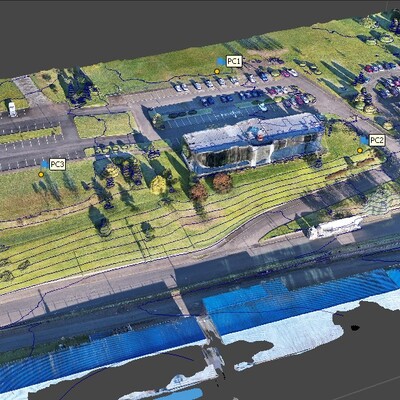The width and height of the screenshot is (400, 400).
Task: Pick the yellow point under PC3
Action: (41, 174)
